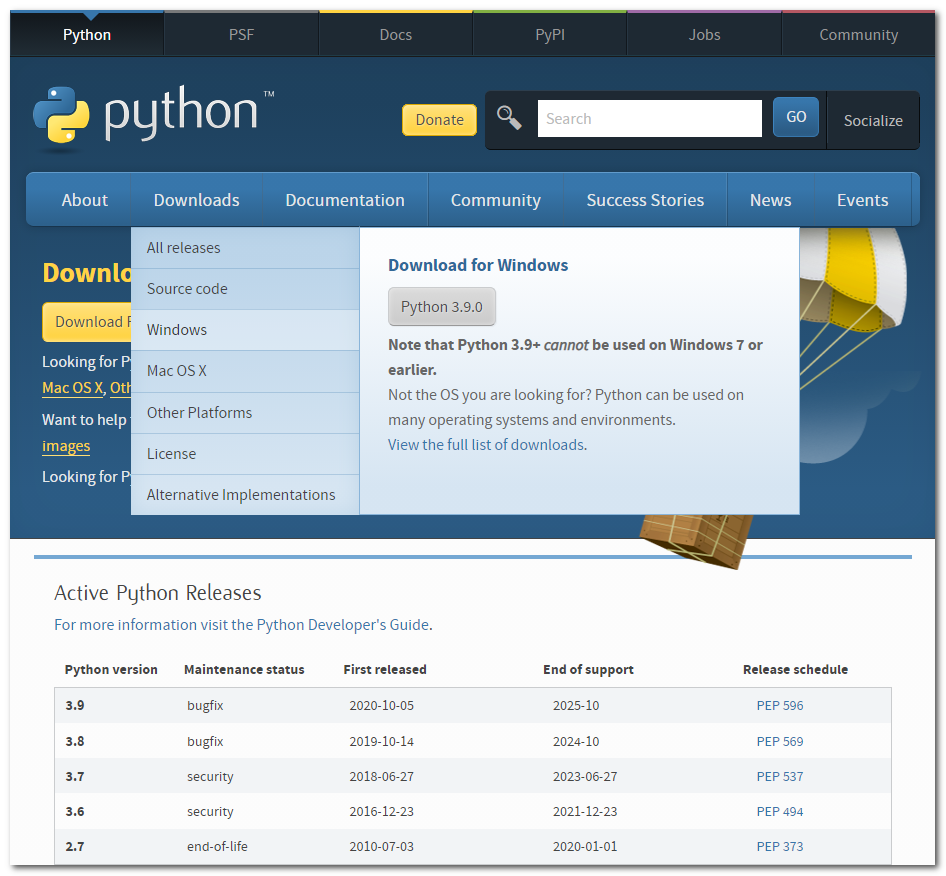Click version 3.9 table cell
The image size is (946, 876).
pyautogui.click(x=75, y=705)
